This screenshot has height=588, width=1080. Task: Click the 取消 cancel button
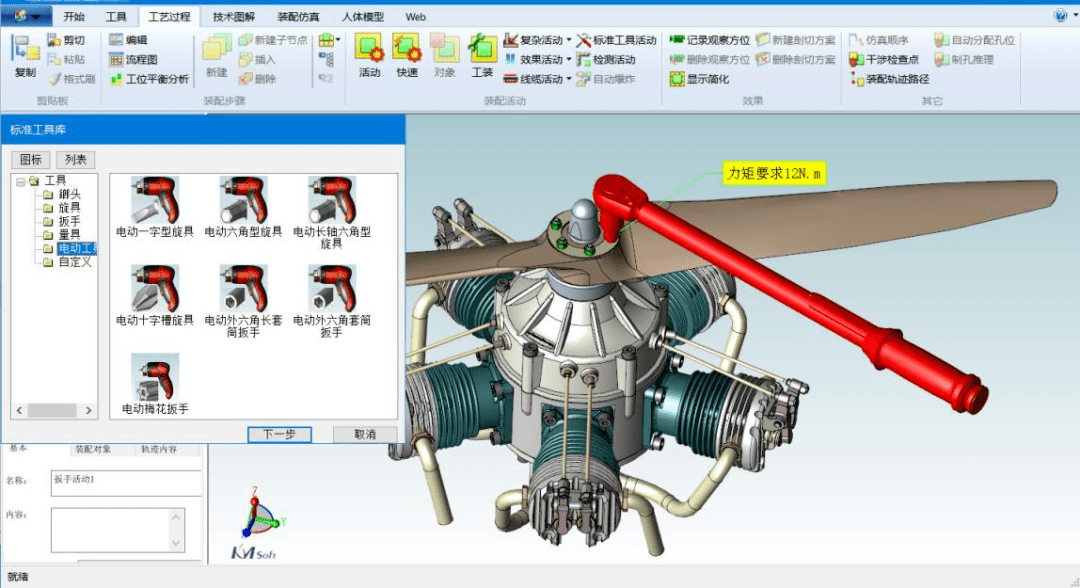pyautogui.click(x=365, y=434)
